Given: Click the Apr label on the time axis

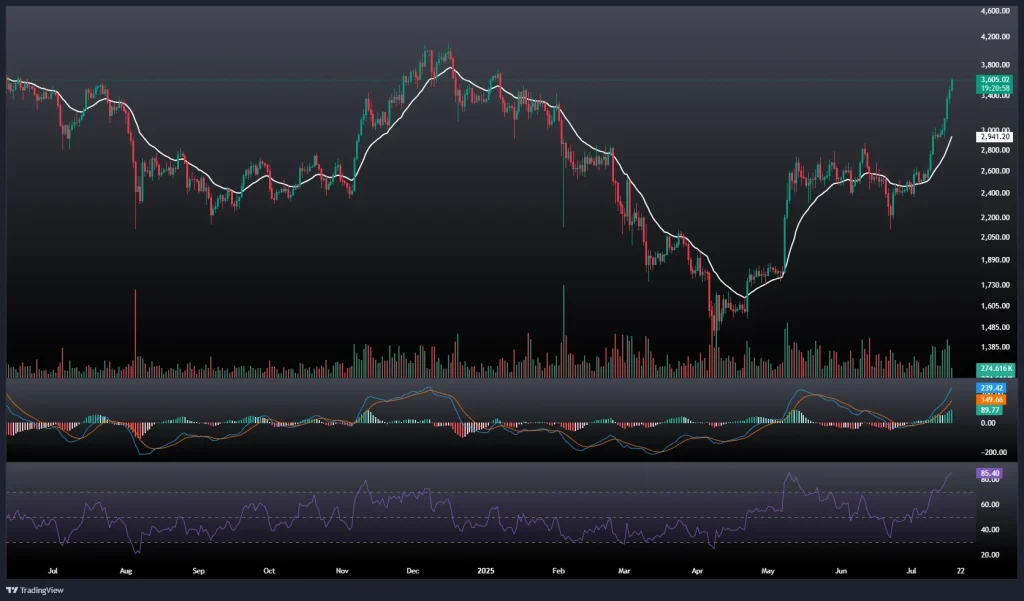Looking at the screenshot, I should pyautogui.click(x=699, y=570).
